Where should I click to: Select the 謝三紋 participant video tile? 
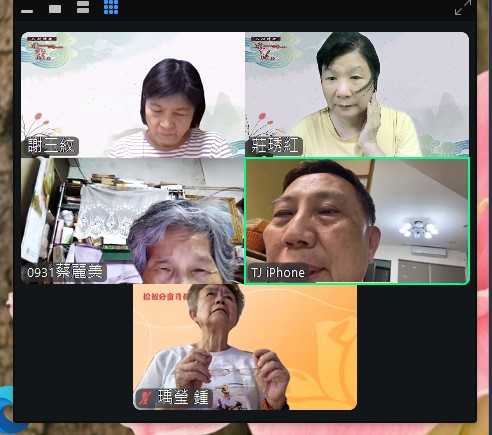click(x=133, y=95)
